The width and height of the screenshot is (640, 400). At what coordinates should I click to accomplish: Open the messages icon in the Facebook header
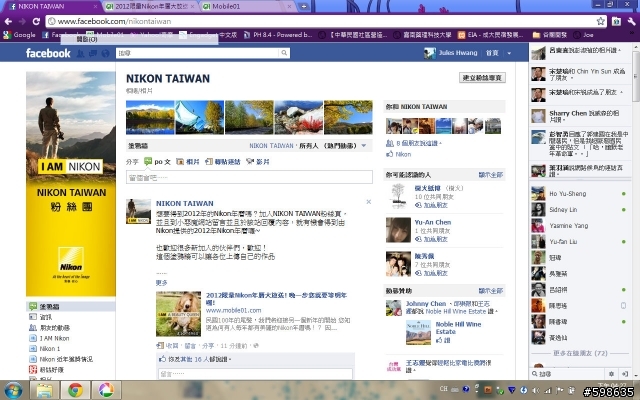(93, 53)
